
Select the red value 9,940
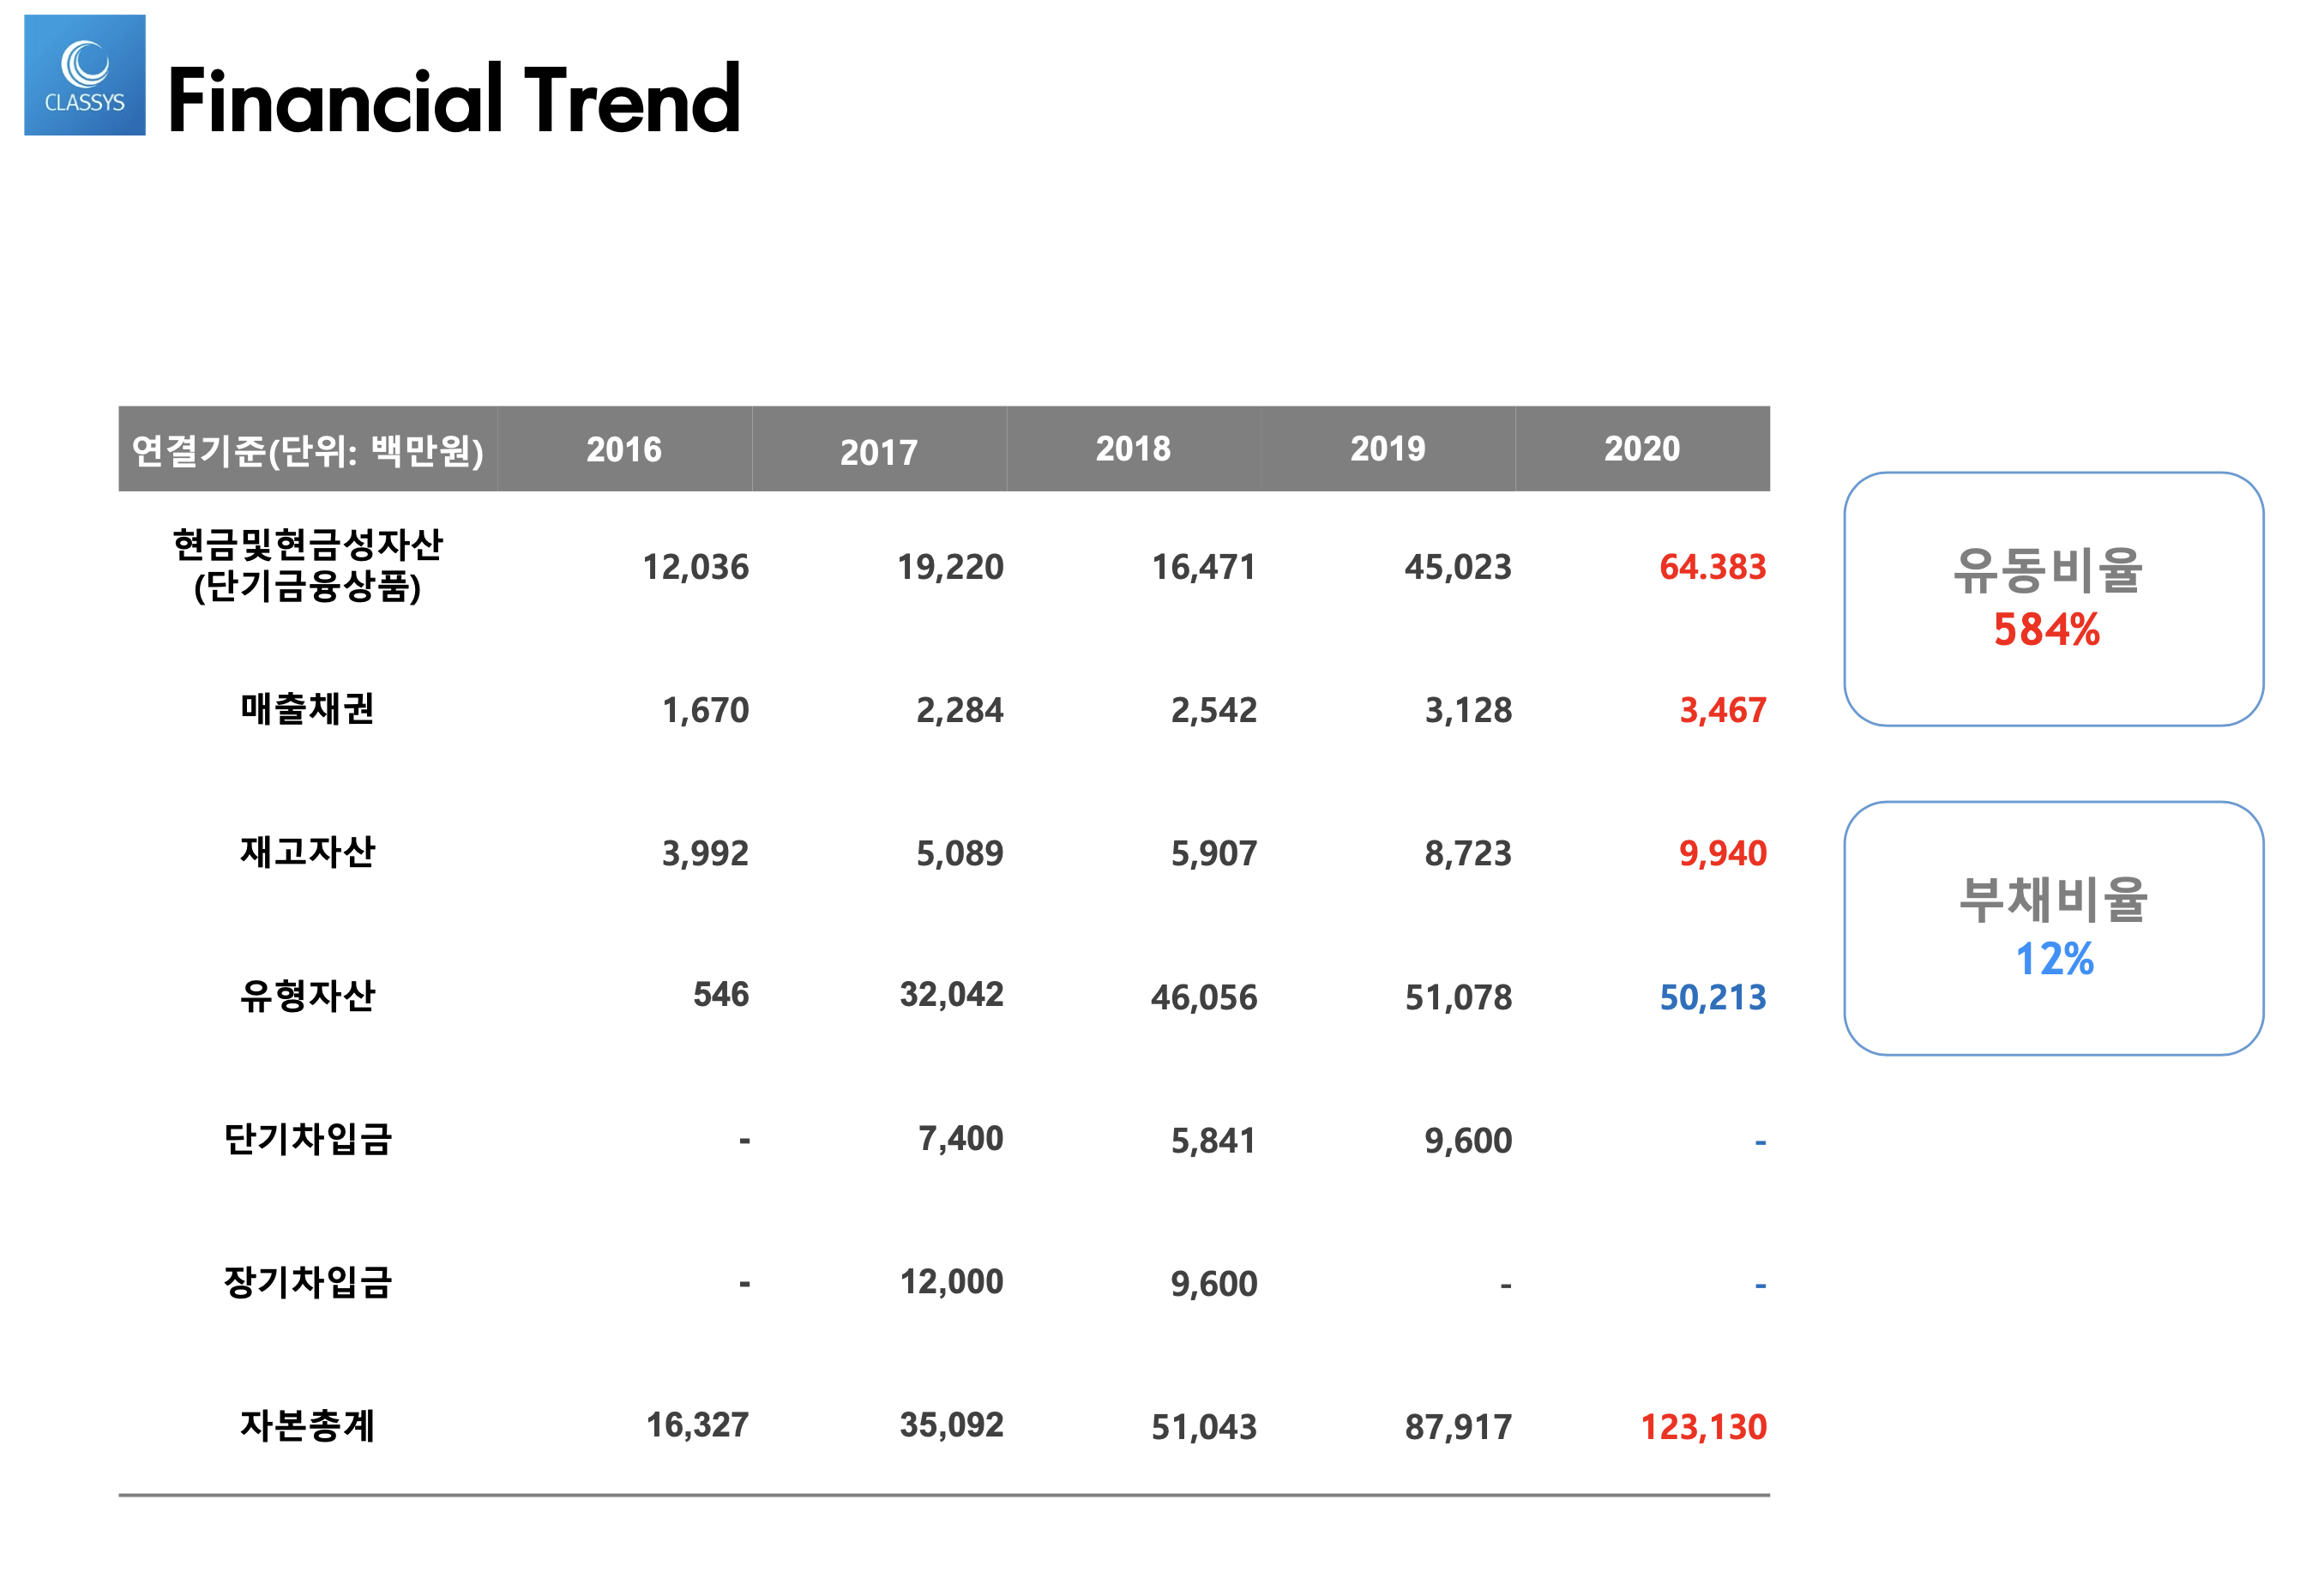(1723, 853)
